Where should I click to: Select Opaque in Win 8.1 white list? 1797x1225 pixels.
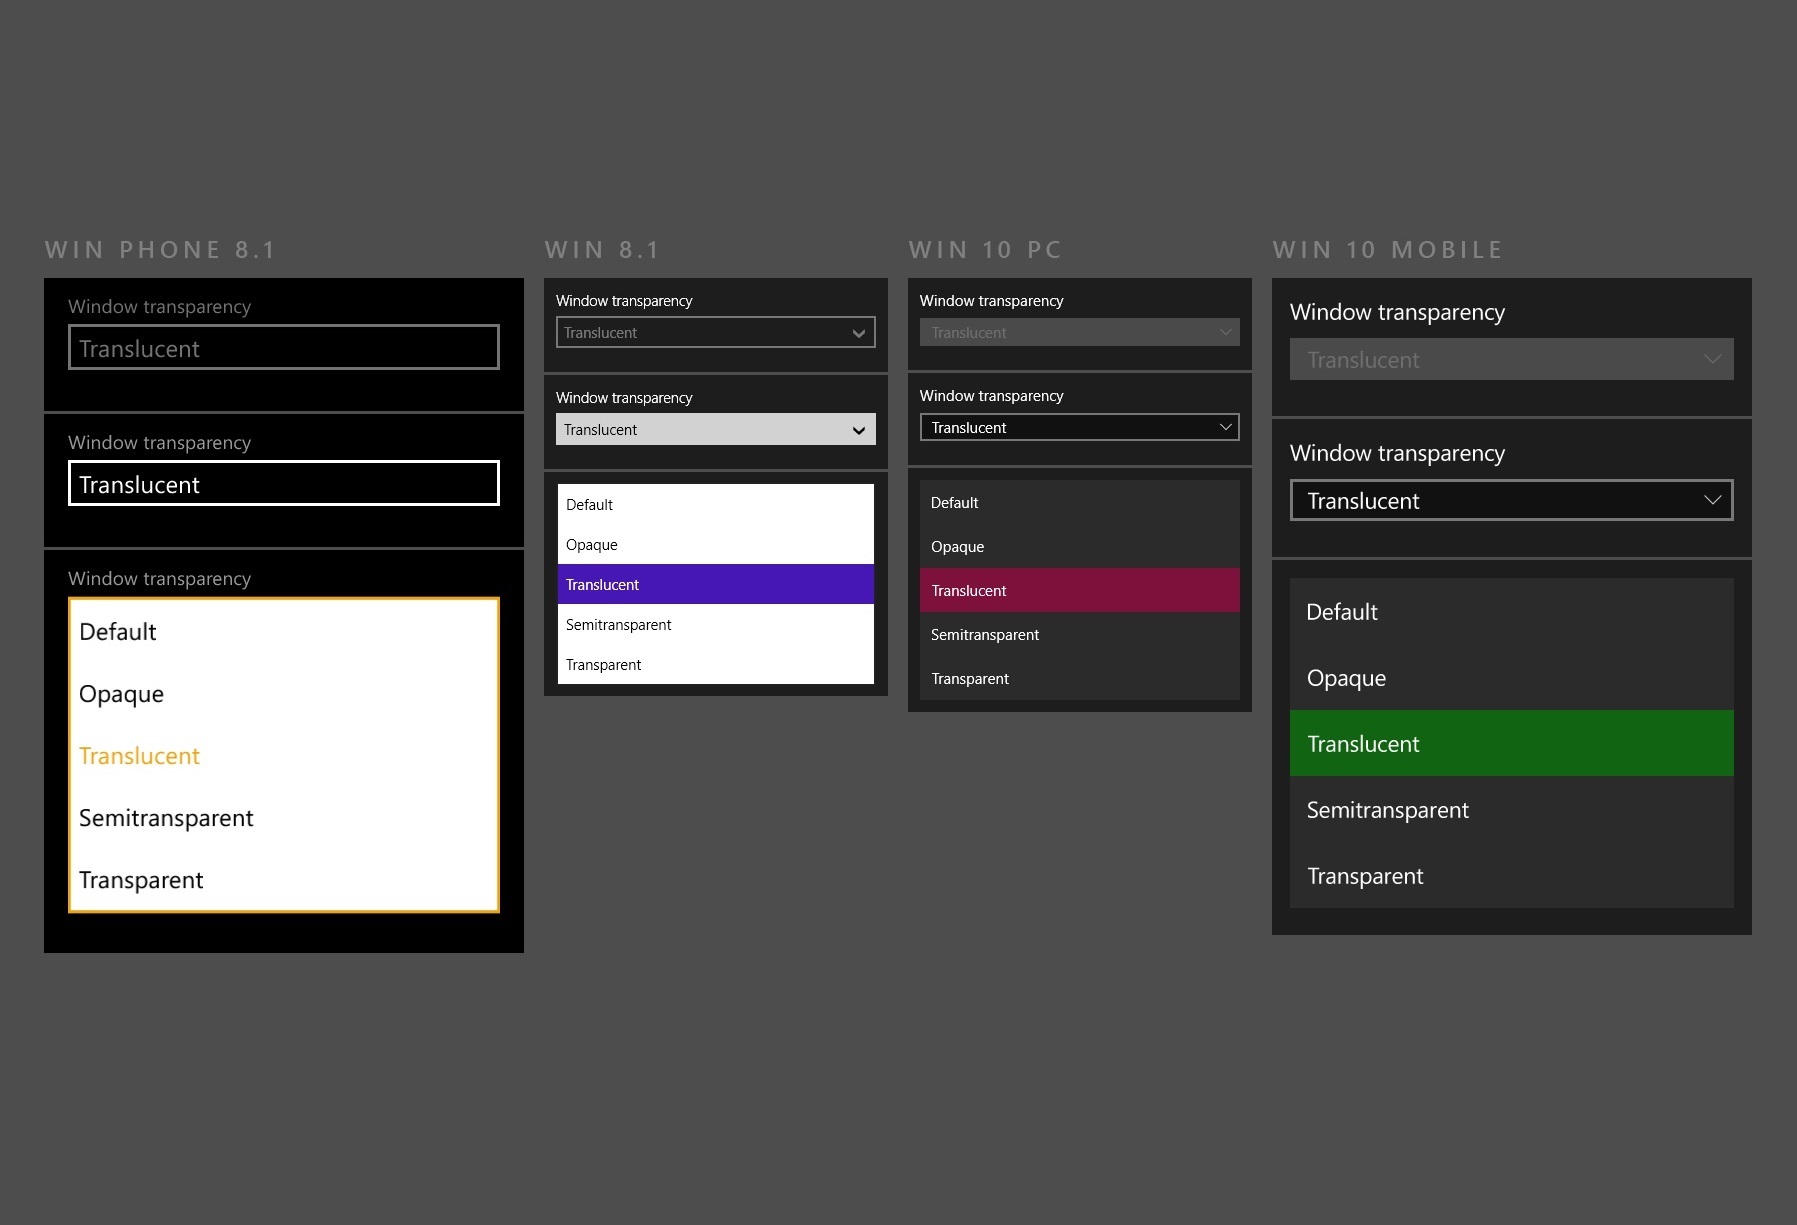point(716,545)
